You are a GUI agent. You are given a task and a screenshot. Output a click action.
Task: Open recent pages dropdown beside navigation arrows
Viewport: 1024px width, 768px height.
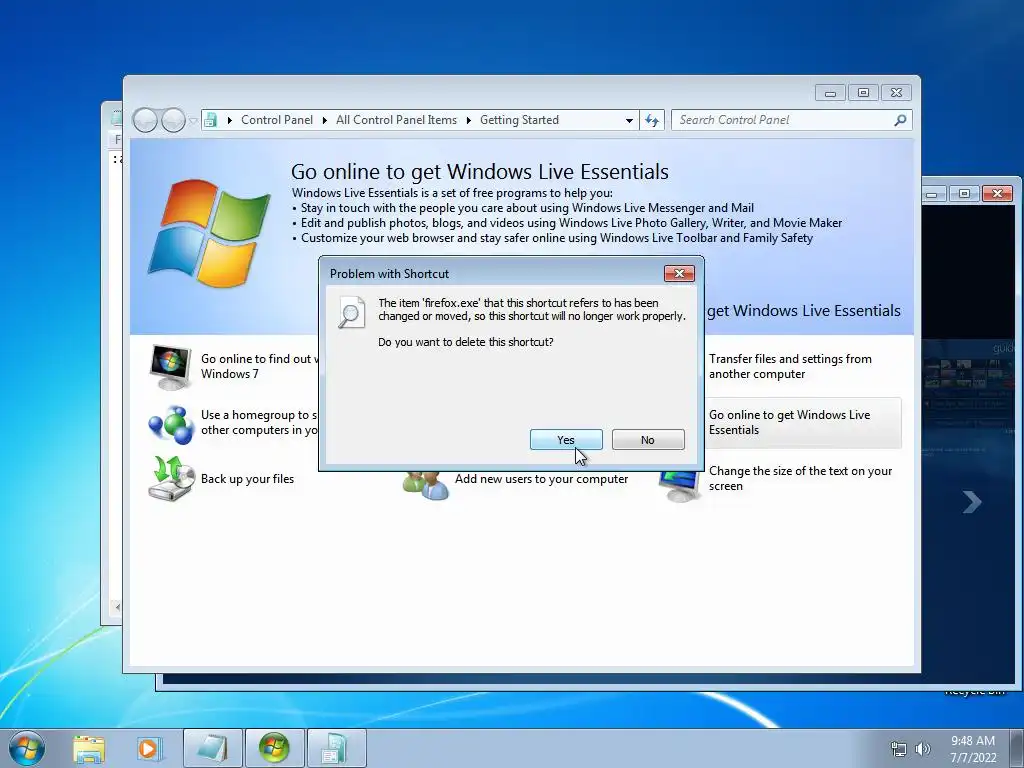pyautogui.click(x=193, y=121)
